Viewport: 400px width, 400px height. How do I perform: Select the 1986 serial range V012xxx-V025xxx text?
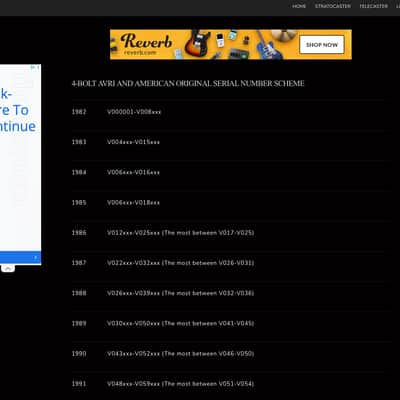pyautogui.click(x=134, y=233)
